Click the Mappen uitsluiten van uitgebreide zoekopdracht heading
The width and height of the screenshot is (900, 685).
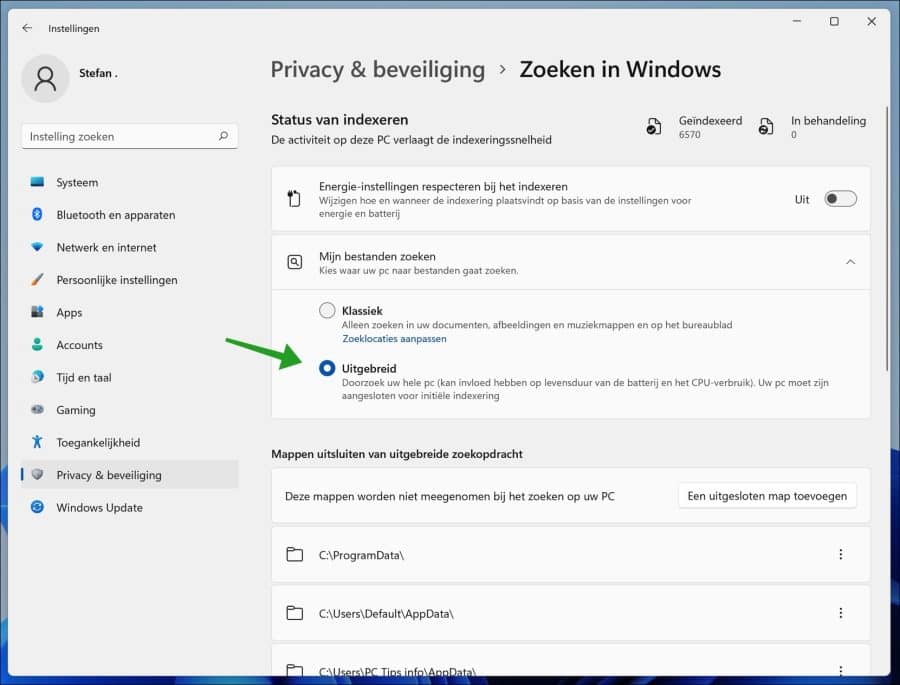coord(397,454)
